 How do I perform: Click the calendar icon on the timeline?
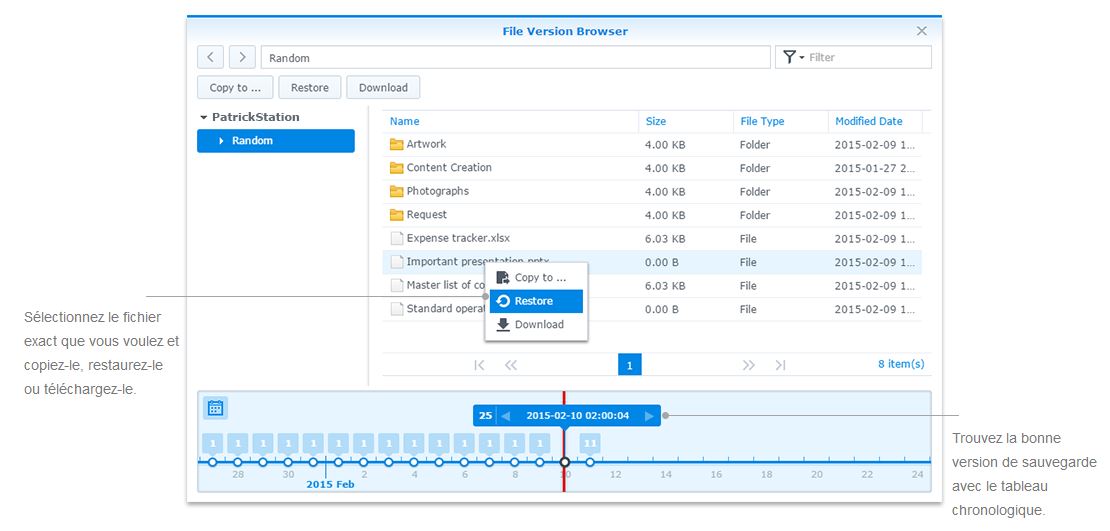[x=215, y=408]
